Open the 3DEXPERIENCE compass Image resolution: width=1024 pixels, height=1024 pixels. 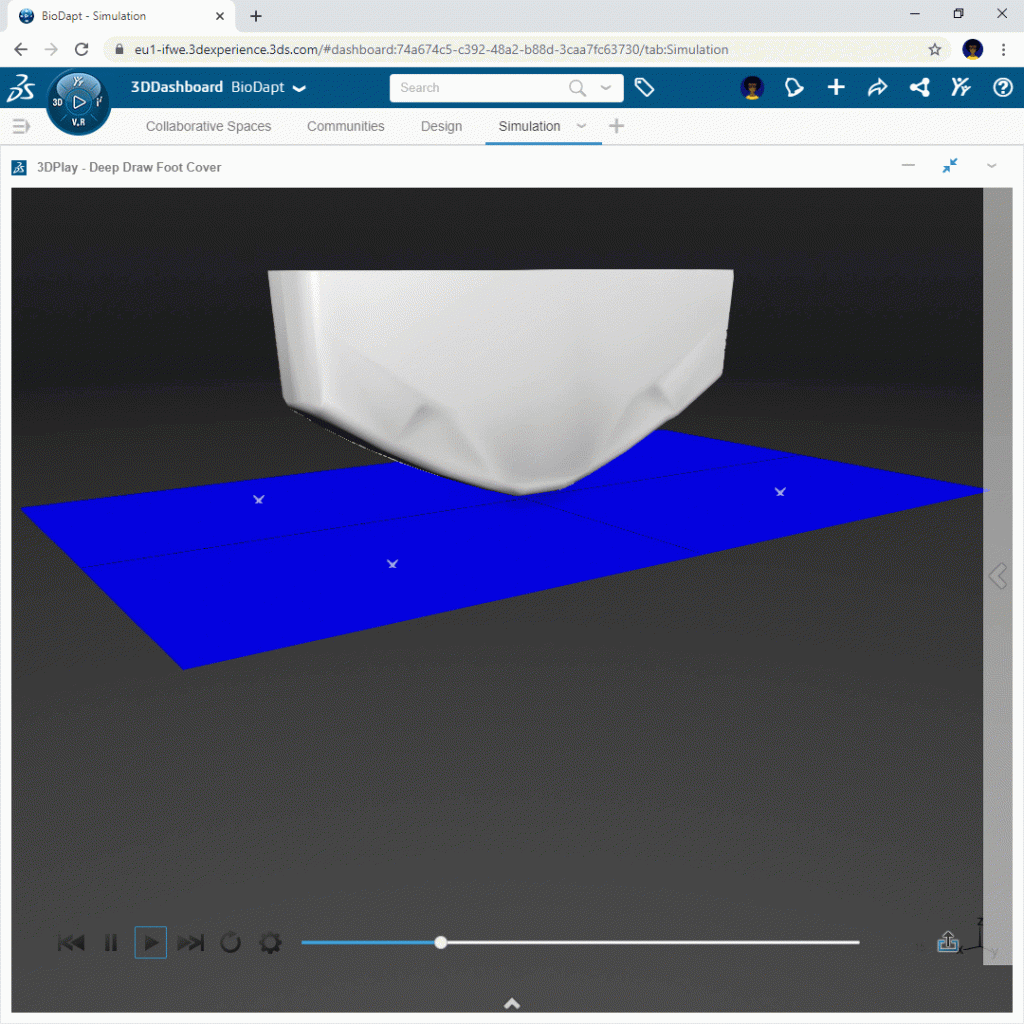click(x=79, y=102)
